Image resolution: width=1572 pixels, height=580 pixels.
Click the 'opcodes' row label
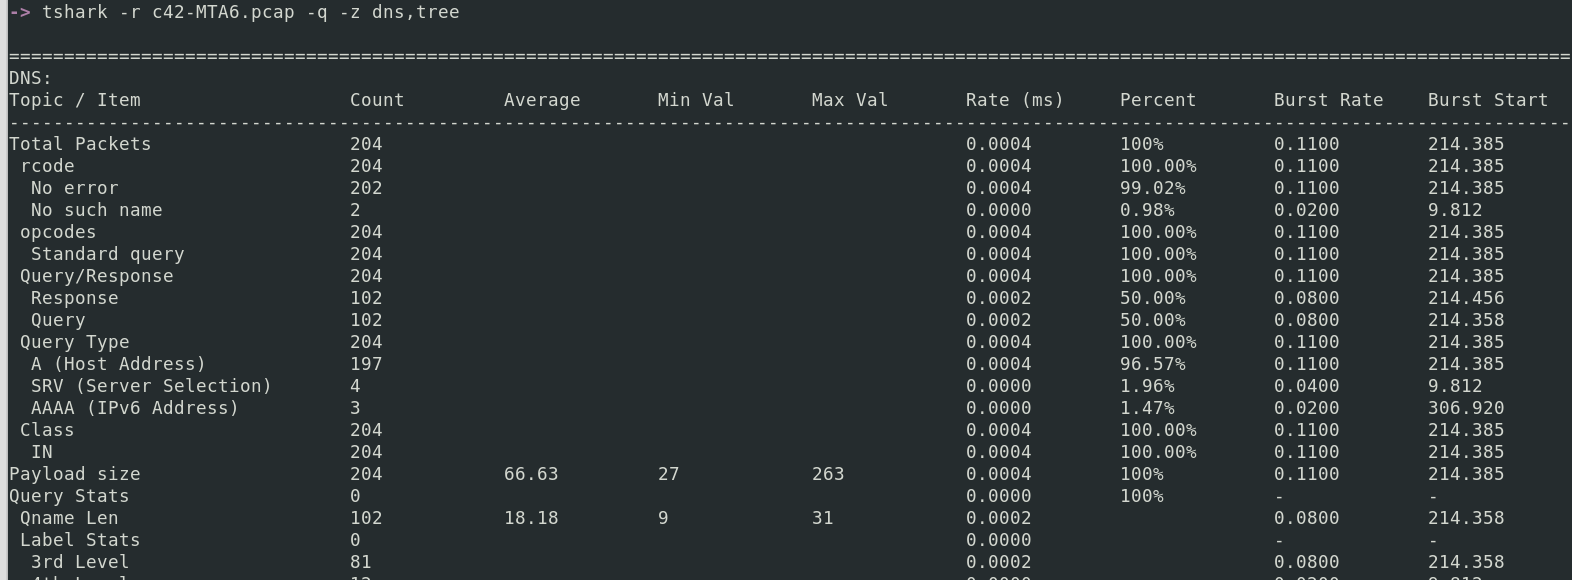(x=58, y=232)
